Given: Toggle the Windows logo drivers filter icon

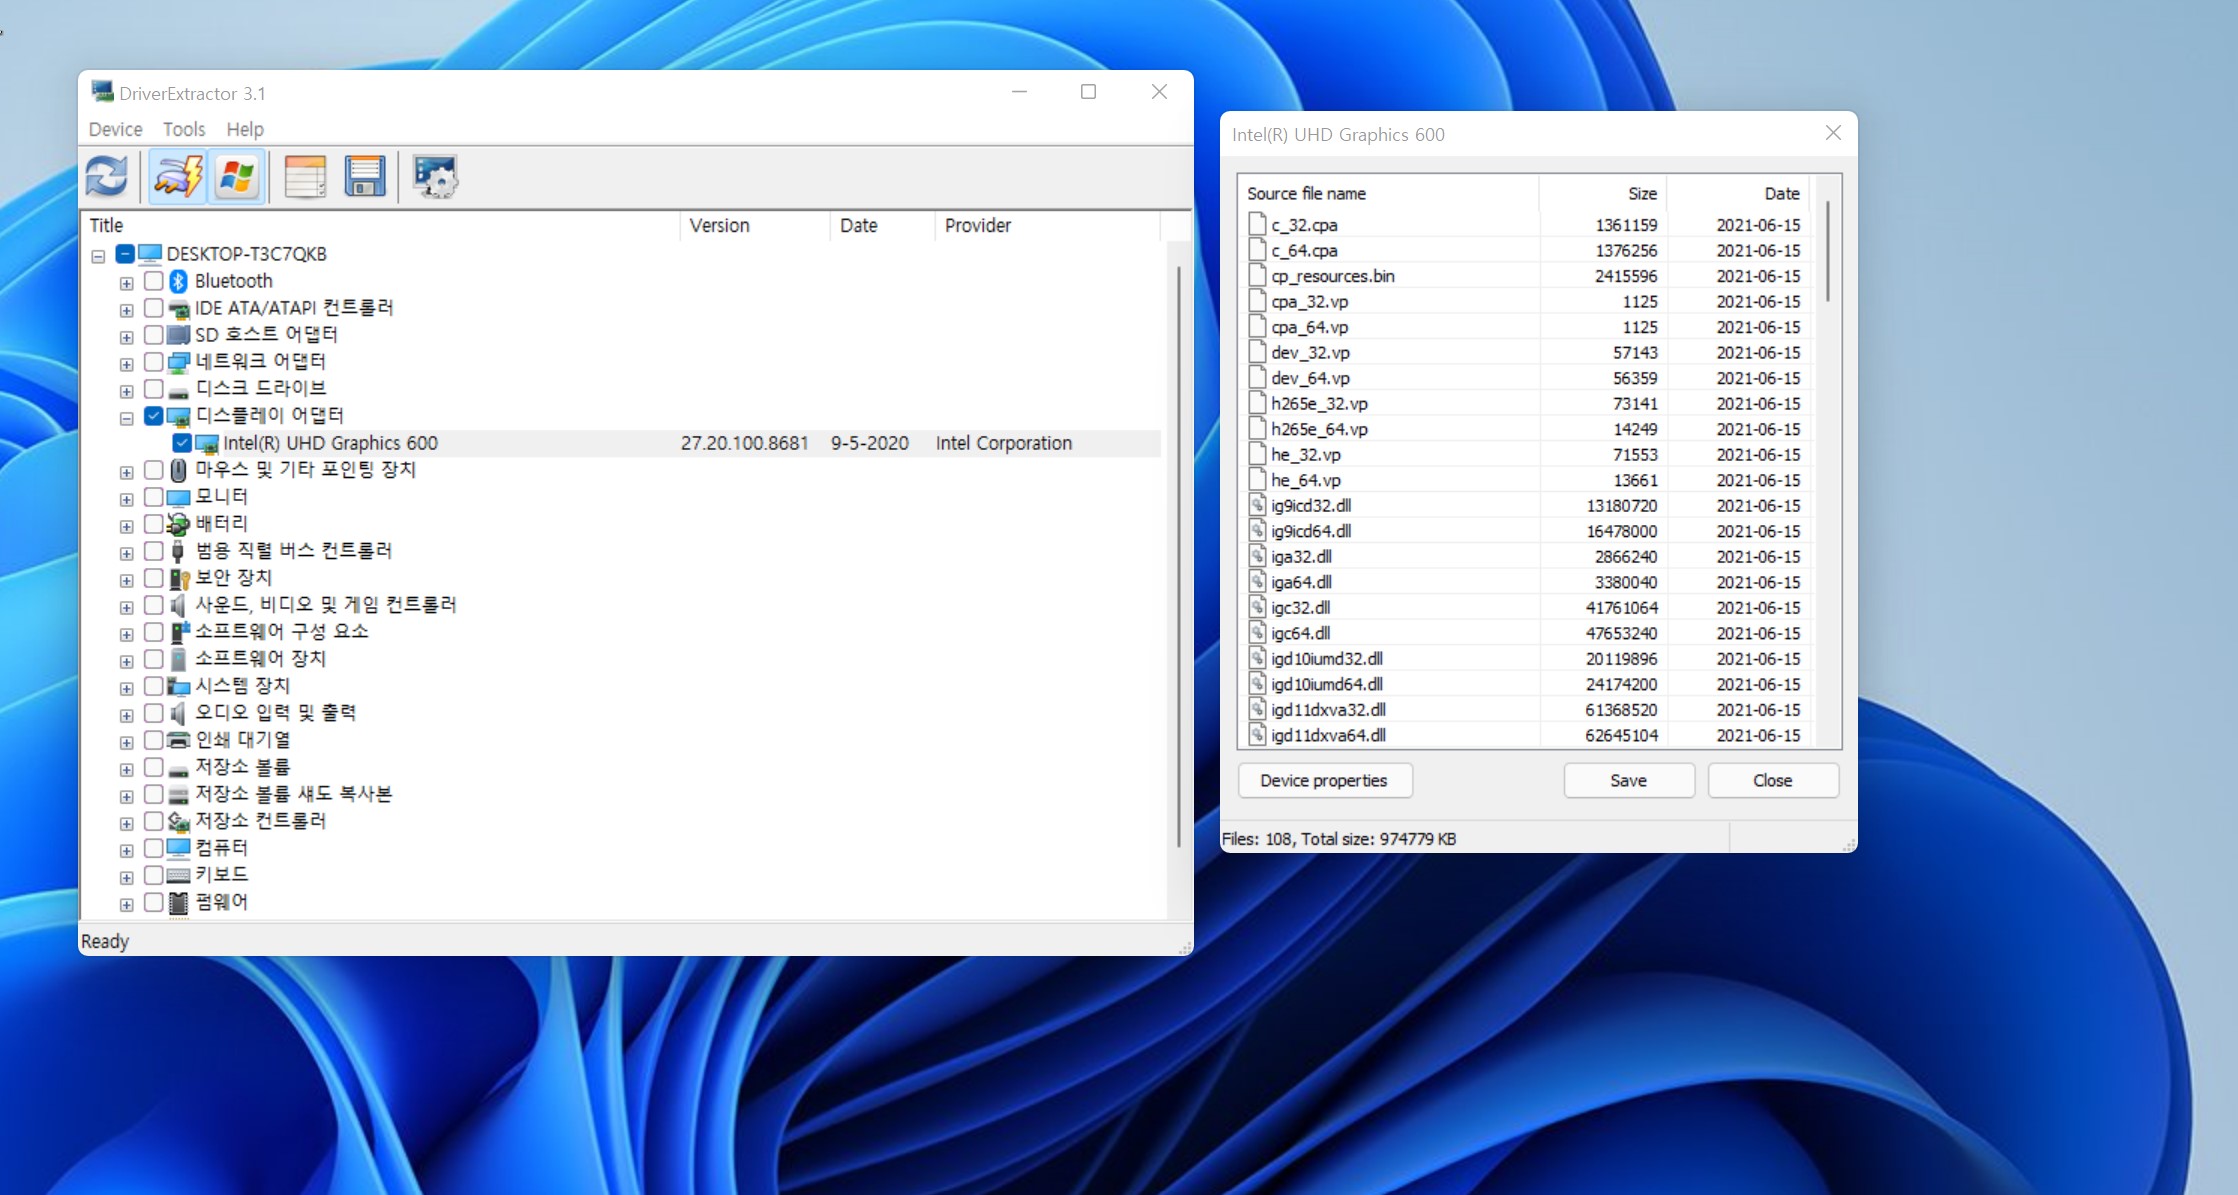Looking at the screenshot, I should tap(237, 177).
